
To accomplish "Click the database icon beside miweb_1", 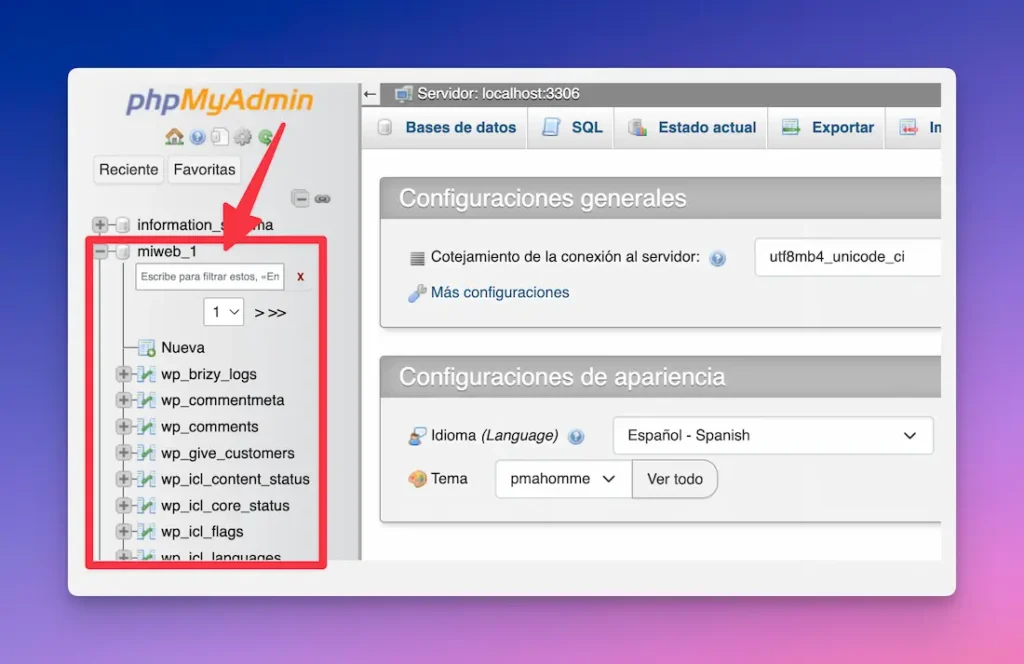I will [x=121, y=250].
